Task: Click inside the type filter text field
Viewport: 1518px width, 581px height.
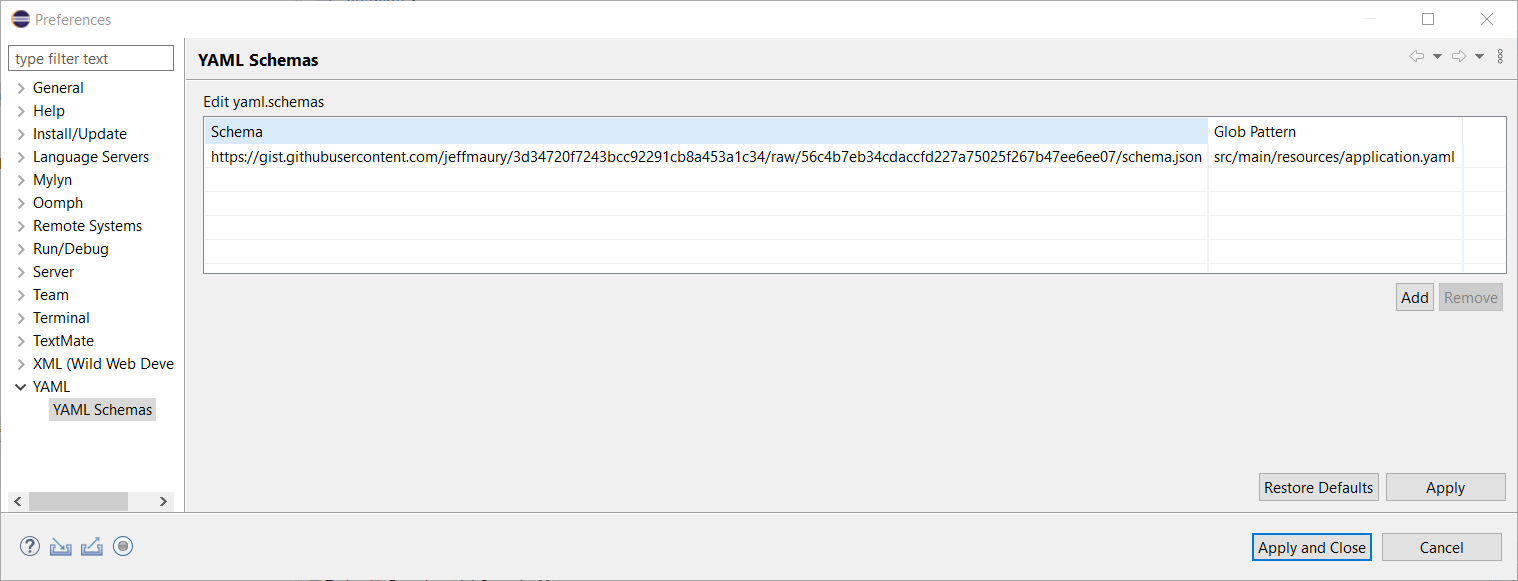Action: [90, 57]
